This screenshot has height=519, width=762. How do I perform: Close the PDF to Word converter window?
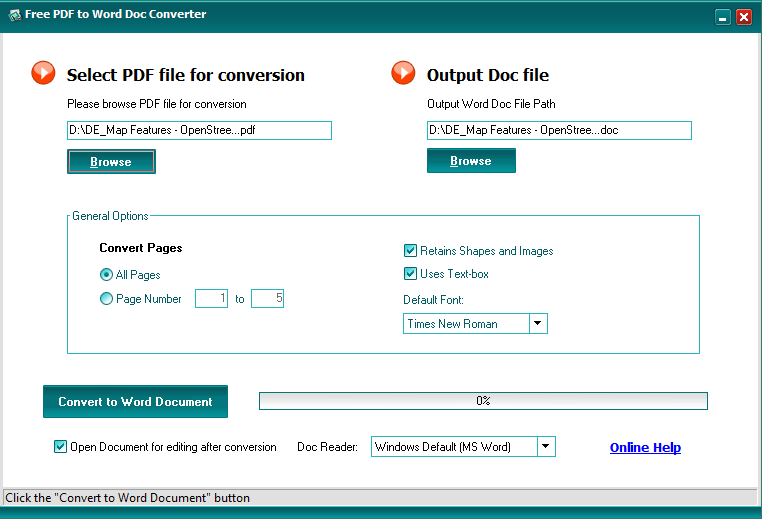(743, 17)
